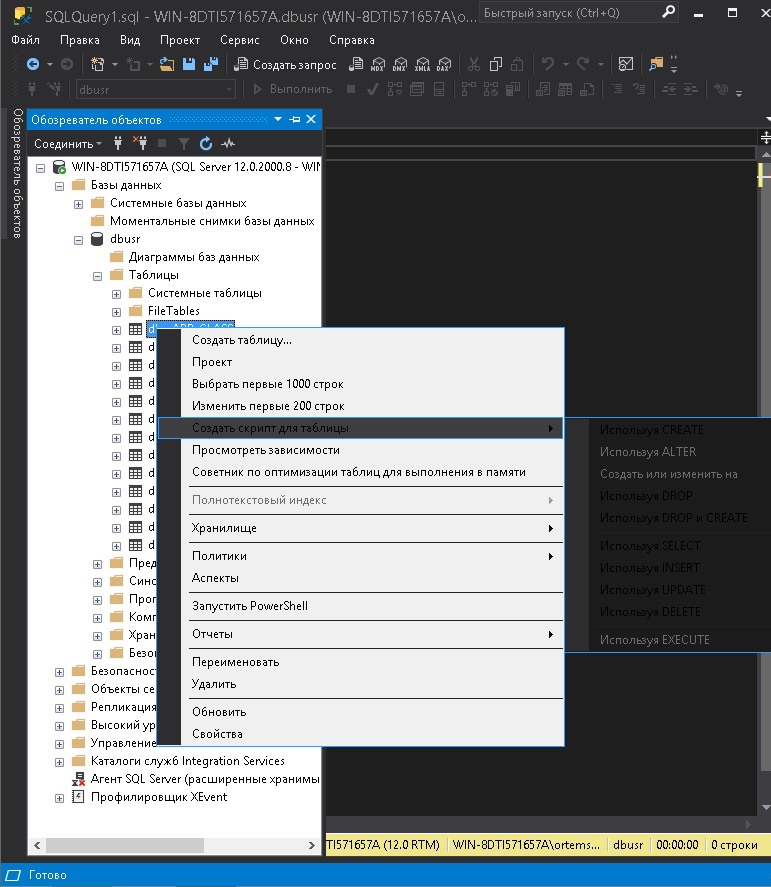Open the Правка menu

click(80, 40)
